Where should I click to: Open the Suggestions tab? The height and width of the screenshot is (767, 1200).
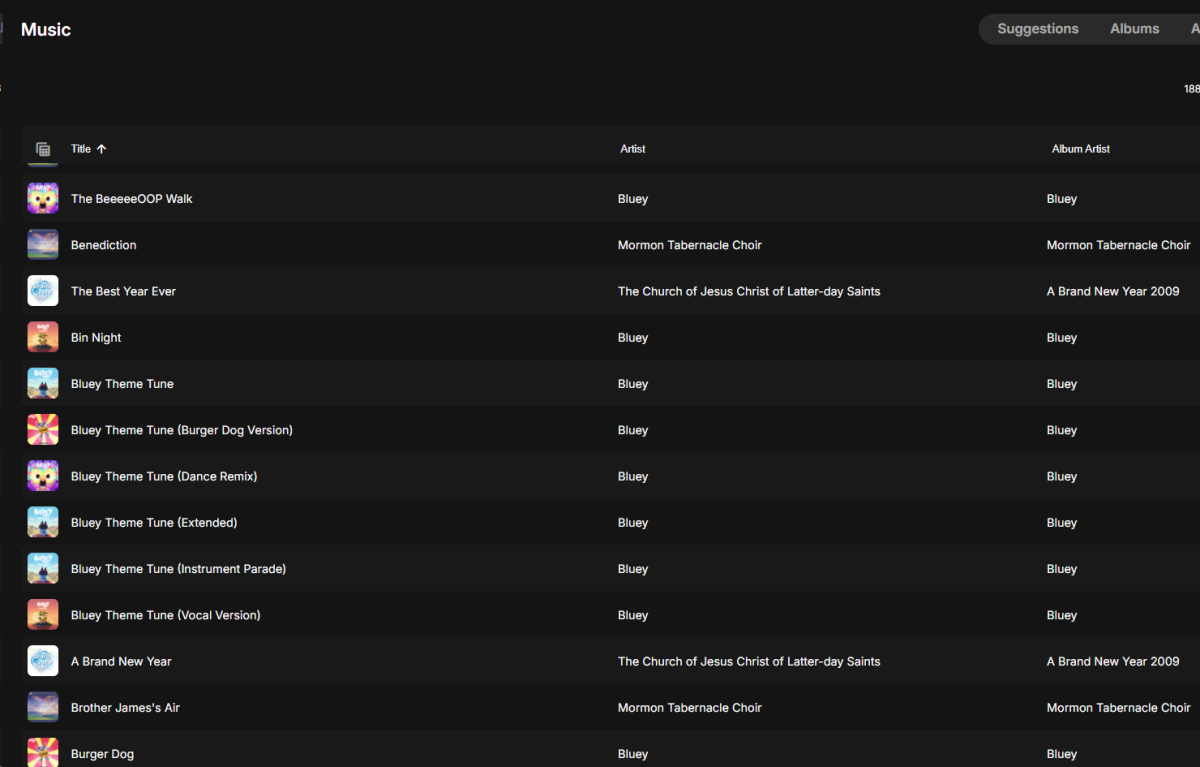1037,29
